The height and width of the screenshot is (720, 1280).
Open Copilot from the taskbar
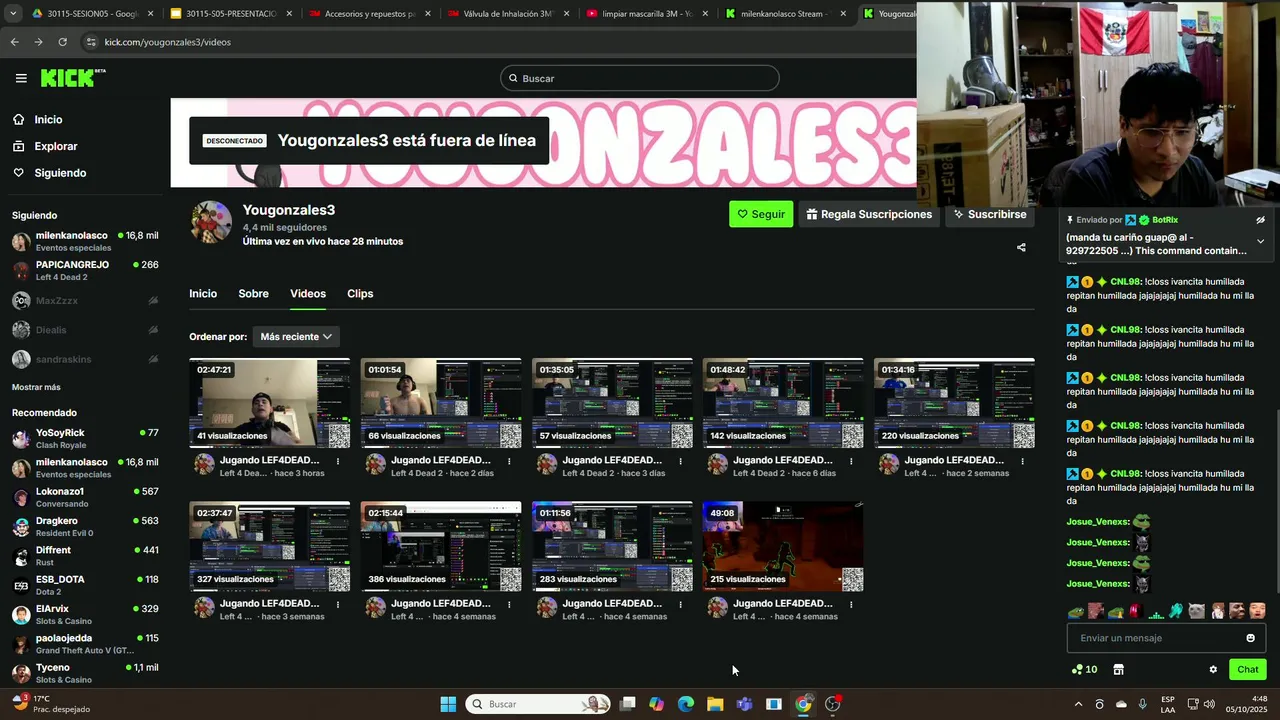tap(656, 704)
